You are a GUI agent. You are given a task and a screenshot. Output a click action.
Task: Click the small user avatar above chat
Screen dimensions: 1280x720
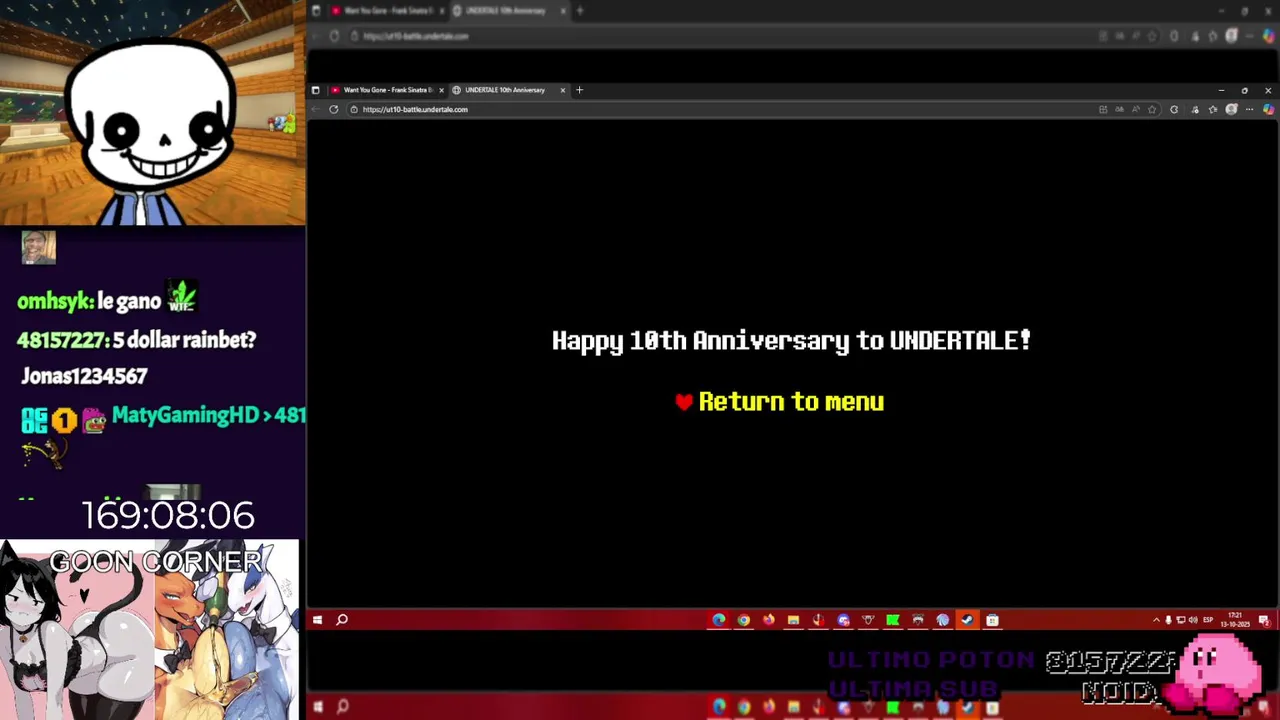point(39,248)
